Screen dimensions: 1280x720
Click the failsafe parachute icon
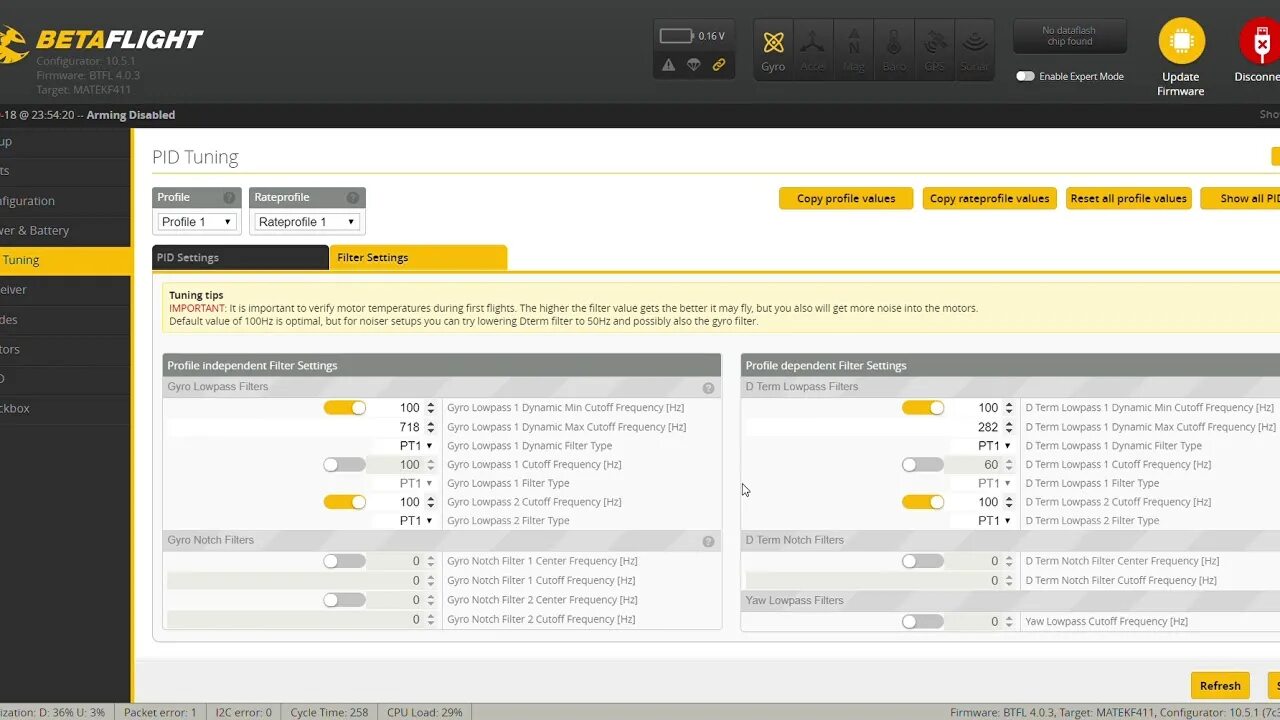coord(693,65)
